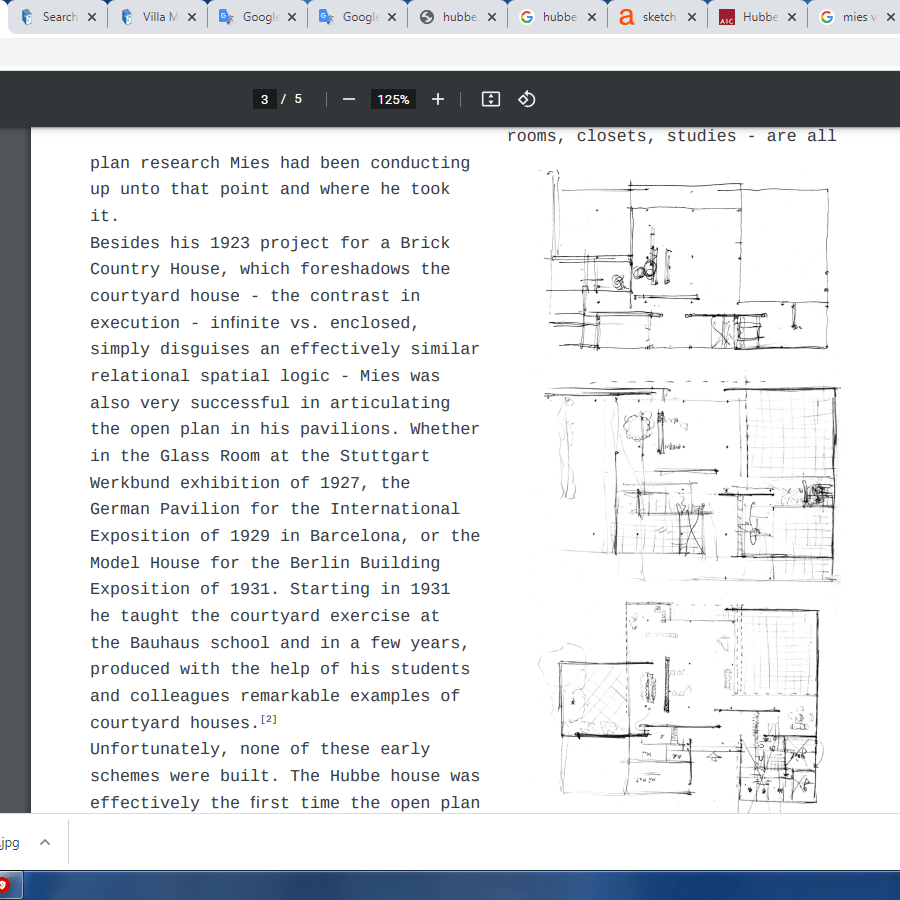Click the bottom floor plan sketch
The width and height of the screenshot is (900, 900).
680,706
